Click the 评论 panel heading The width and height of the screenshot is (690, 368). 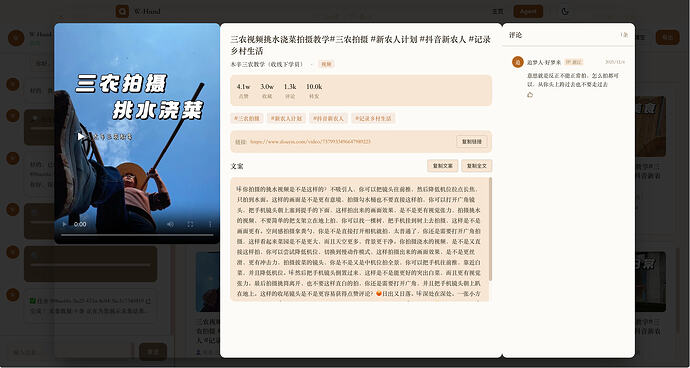(x=515, y=35)
